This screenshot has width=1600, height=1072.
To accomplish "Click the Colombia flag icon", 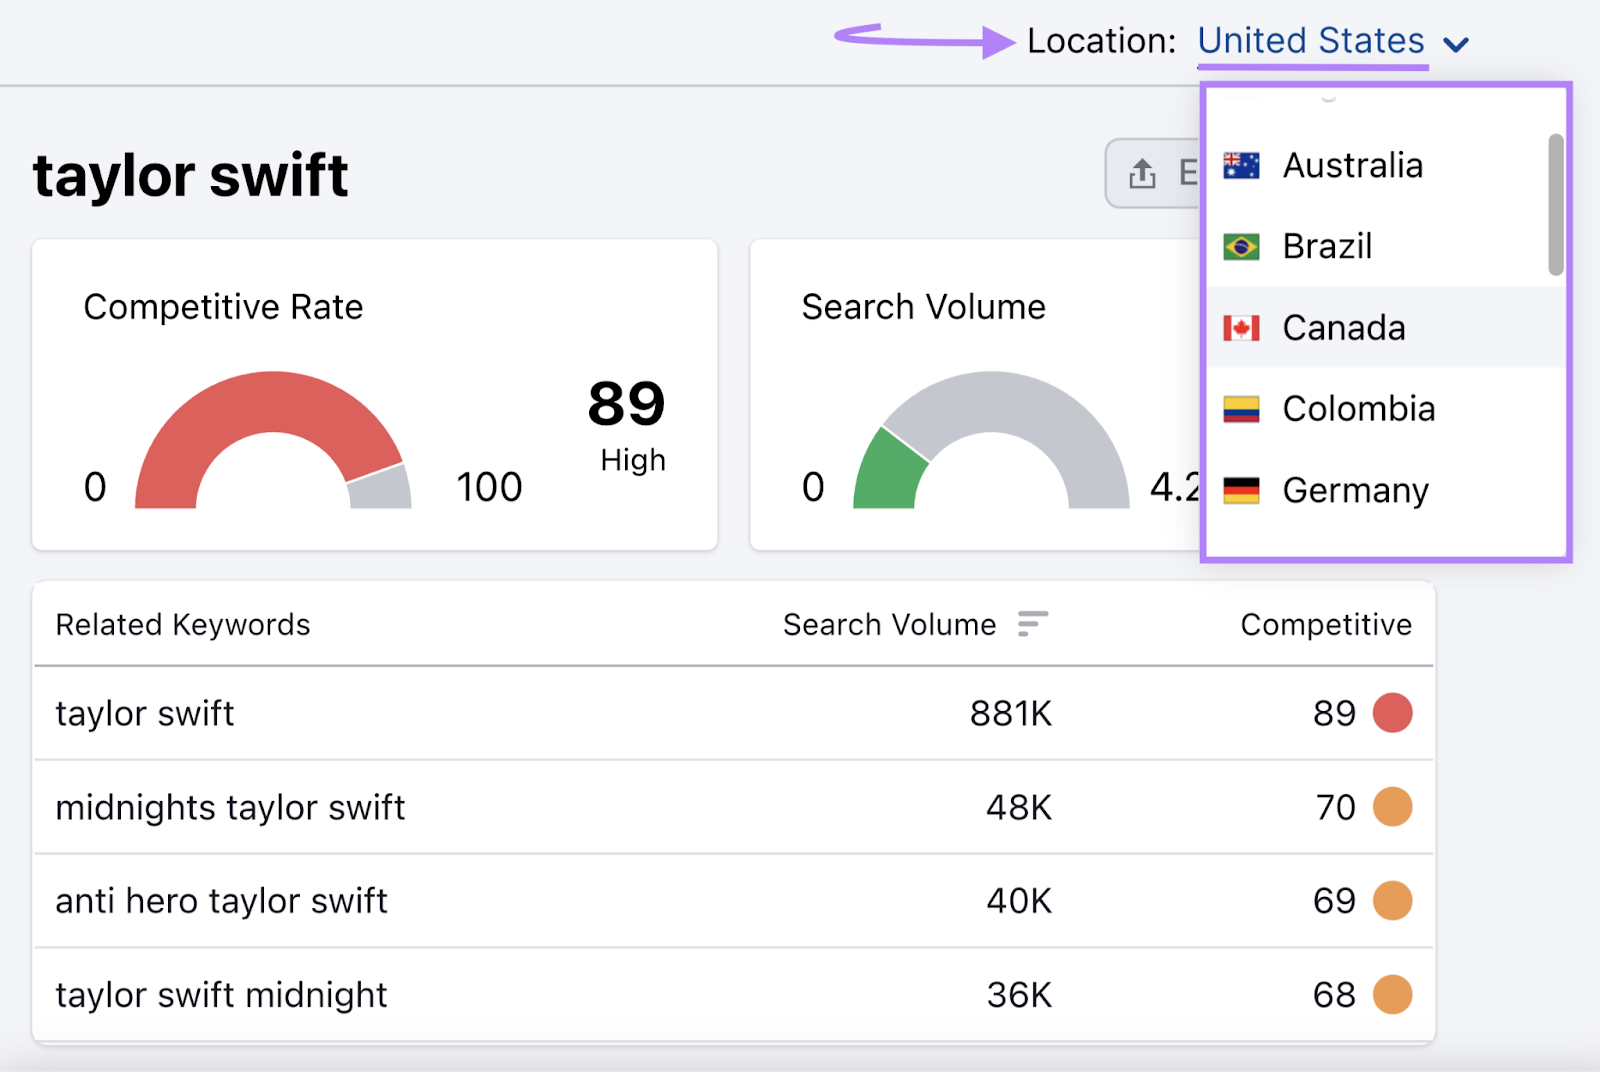I will click(x=1241, y=409).
